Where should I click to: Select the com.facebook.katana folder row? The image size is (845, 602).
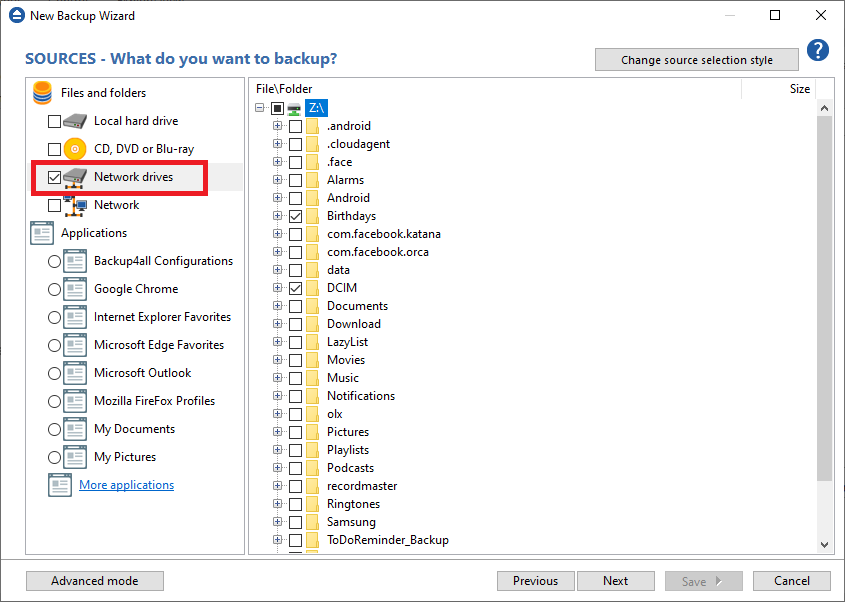click(x=384, y=234)
